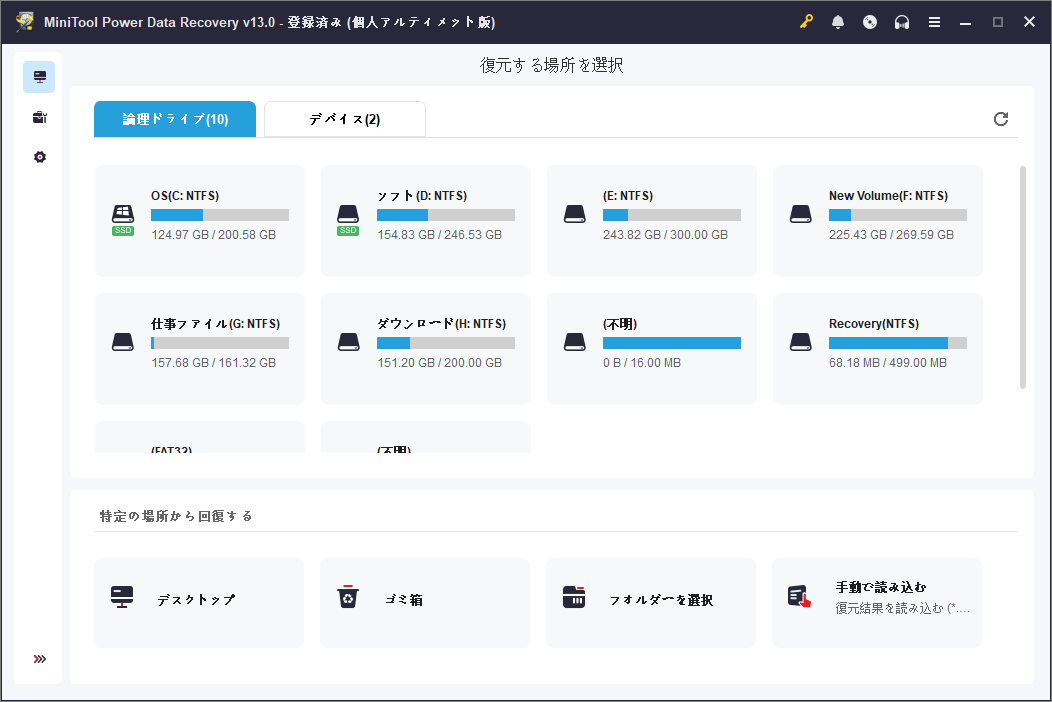Click 154.83 GB / 246.53 GB text
The image size is (1052, 702).
439,235
